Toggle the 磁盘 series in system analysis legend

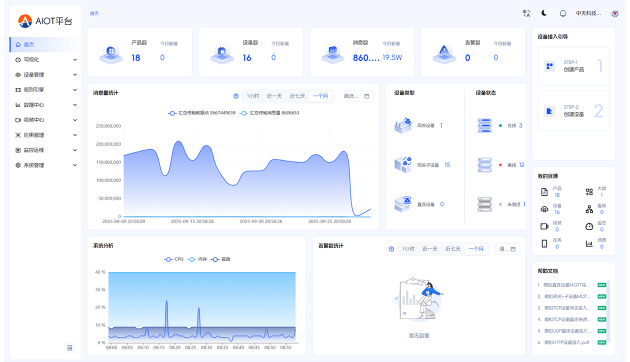click(221, 259)
